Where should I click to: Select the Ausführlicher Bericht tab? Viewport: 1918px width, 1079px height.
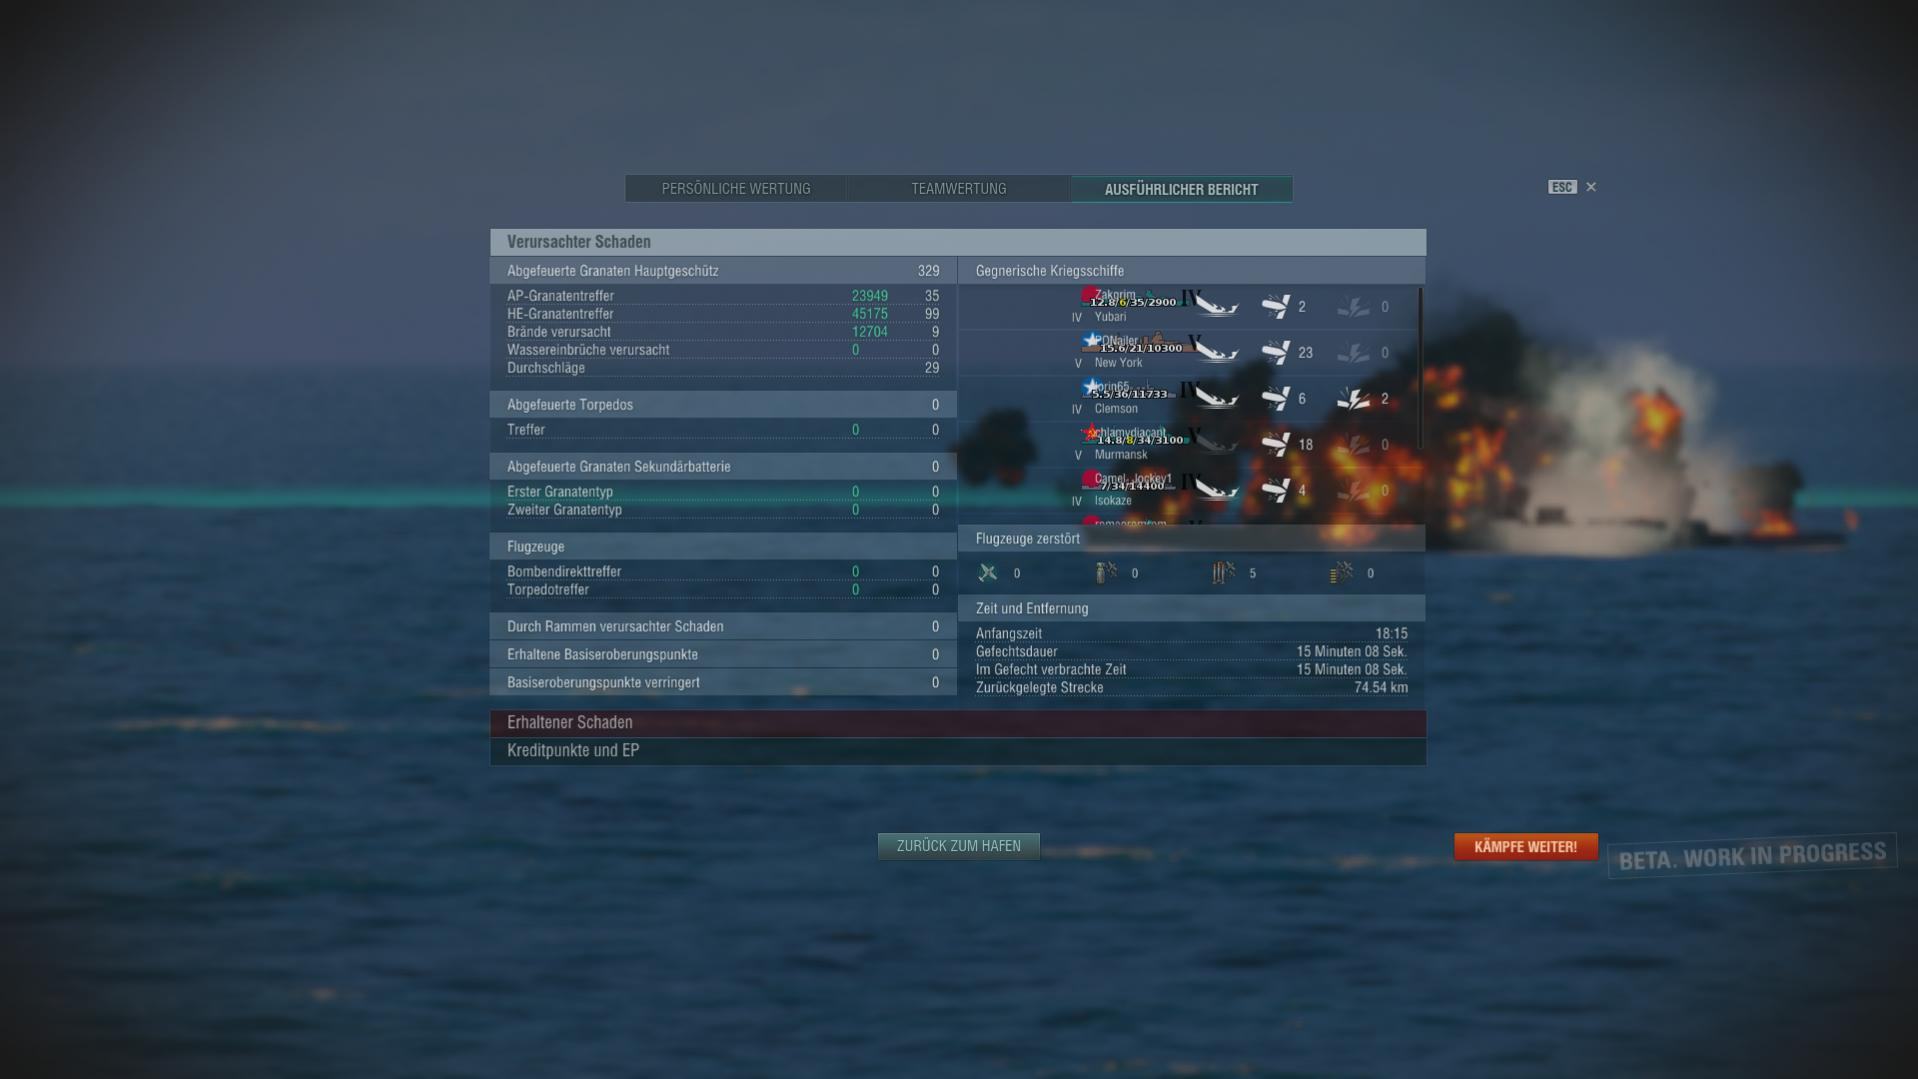[x=1181, y=189]
